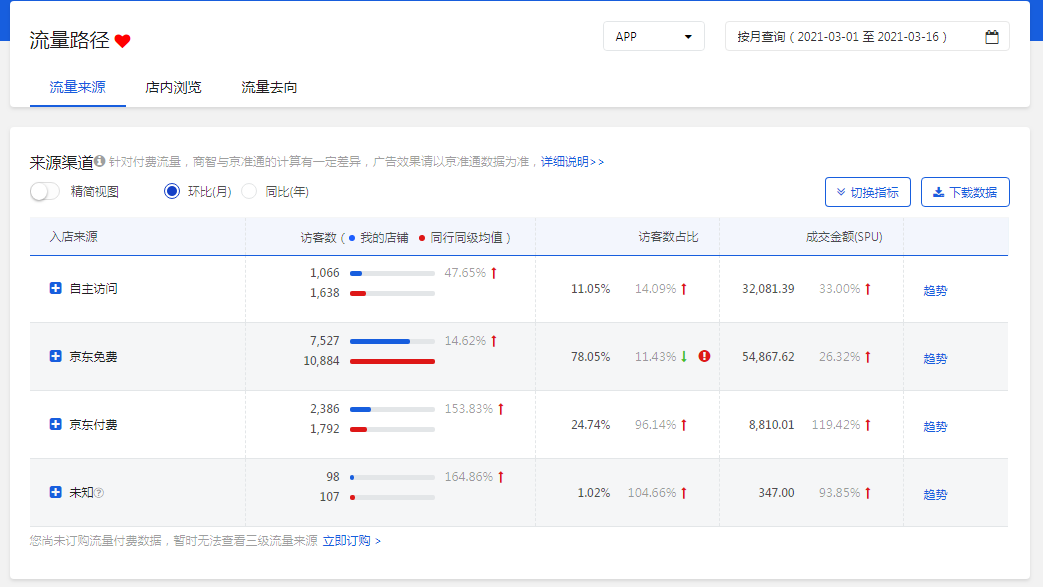Image resolution: width=1043 pixels, height=587 pixels.
Task: Open 趋势 link for 未知 row
Action: (x=935, y=494)
